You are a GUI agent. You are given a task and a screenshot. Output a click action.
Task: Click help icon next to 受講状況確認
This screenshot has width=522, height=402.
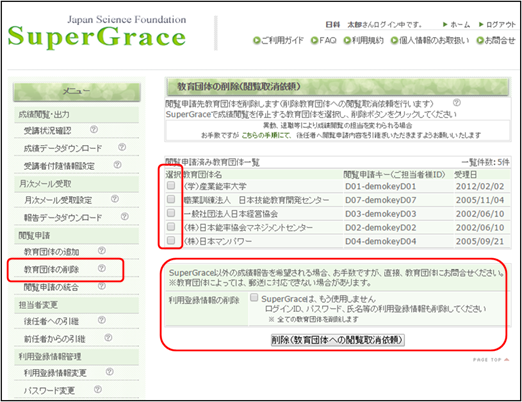click(94, 129)
